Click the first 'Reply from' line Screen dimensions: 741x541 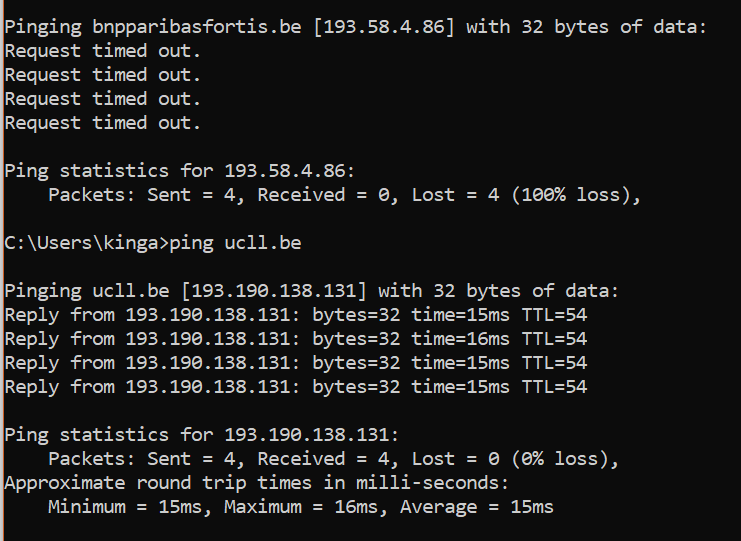pos(296,315)
